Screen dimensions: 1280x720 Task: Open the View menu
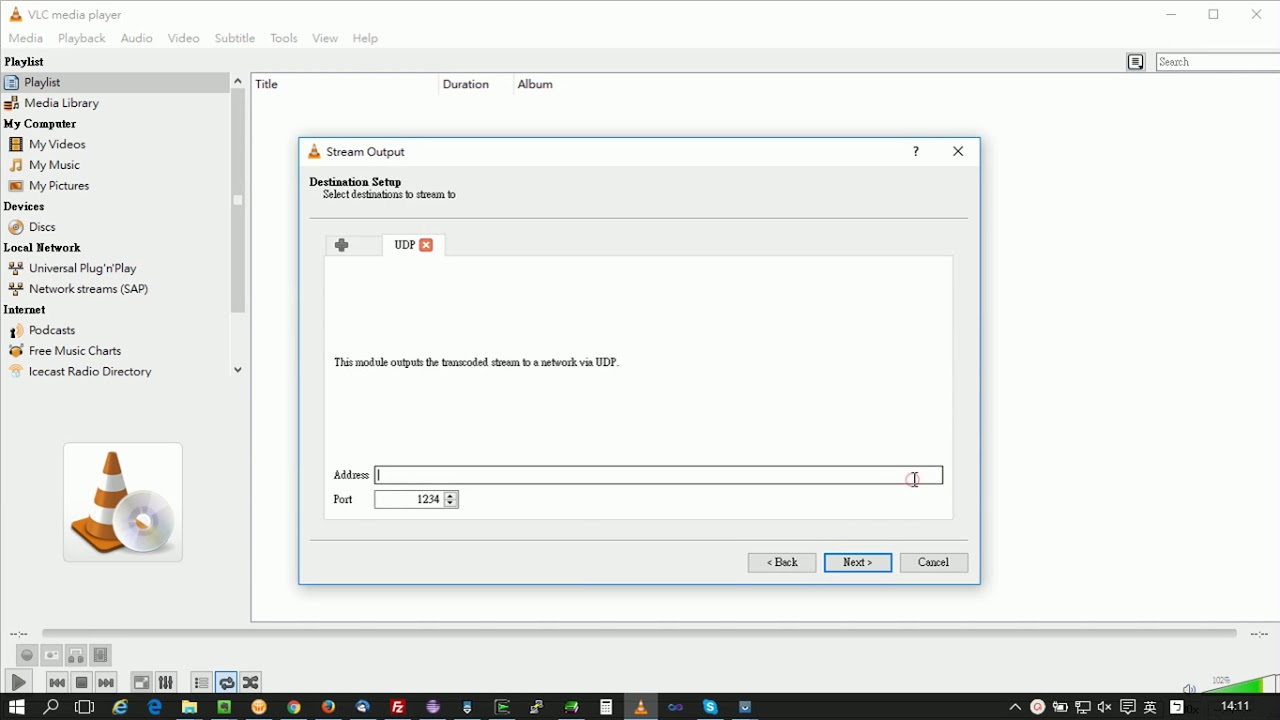pyautogui.click(x=325, y=38)
